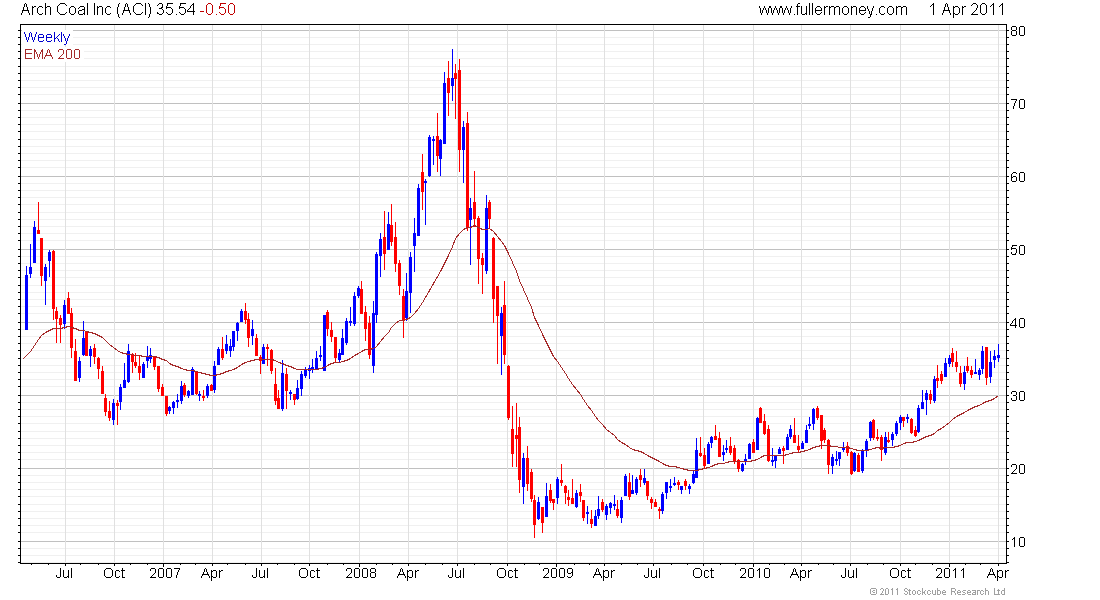Screen dimensions: 1100x600
Task: Click the 'Jul' label between 2010 and 2011
Action: [x=849, y=573]
